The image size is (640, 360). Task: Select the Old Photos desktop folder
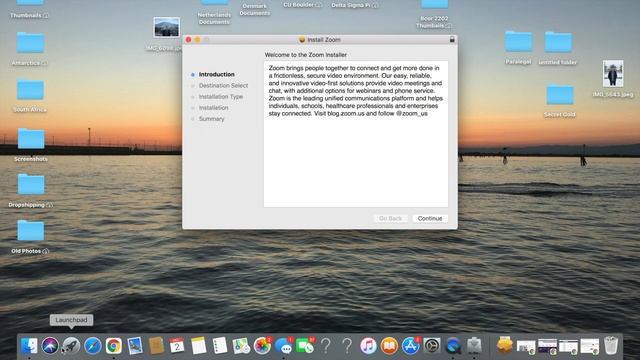(31, 231)
